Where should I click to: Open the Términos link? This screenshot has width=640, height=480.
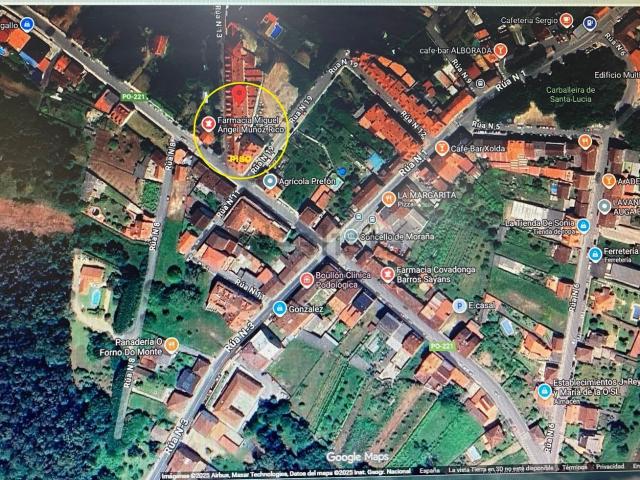click(x=576, y=467)
